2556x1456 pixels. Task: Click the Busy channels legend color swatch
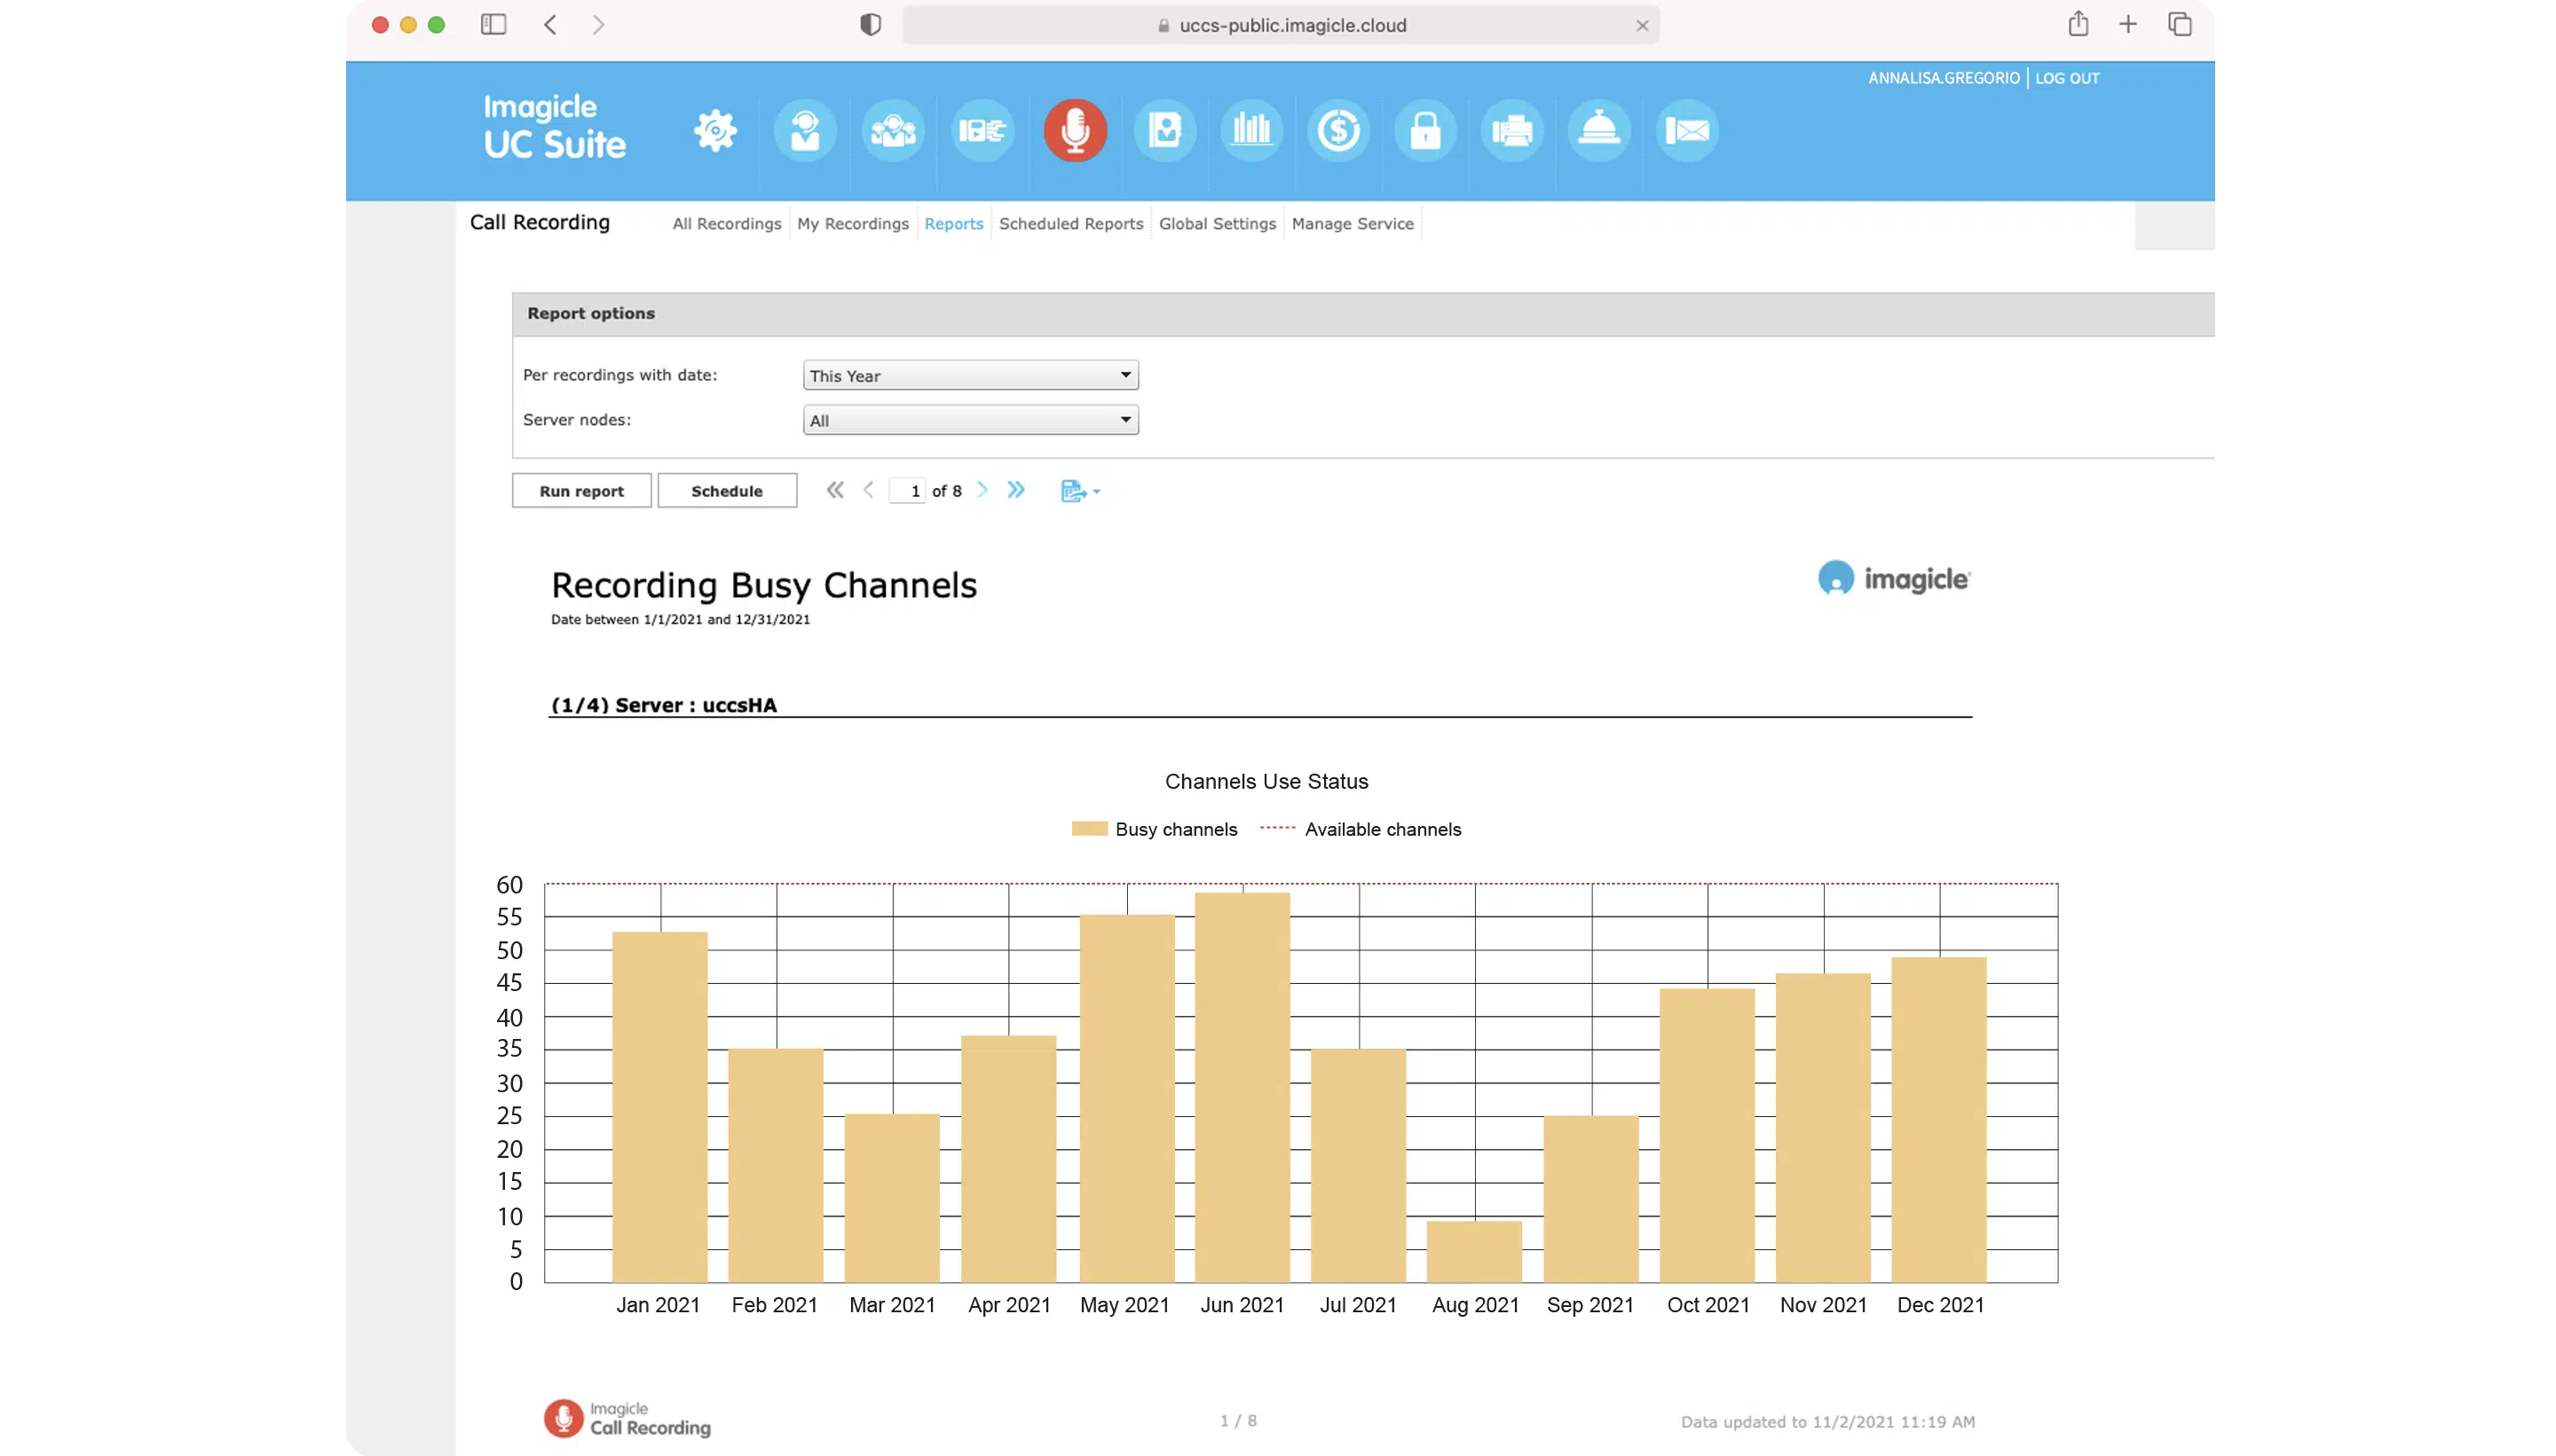click(1089, 829)
